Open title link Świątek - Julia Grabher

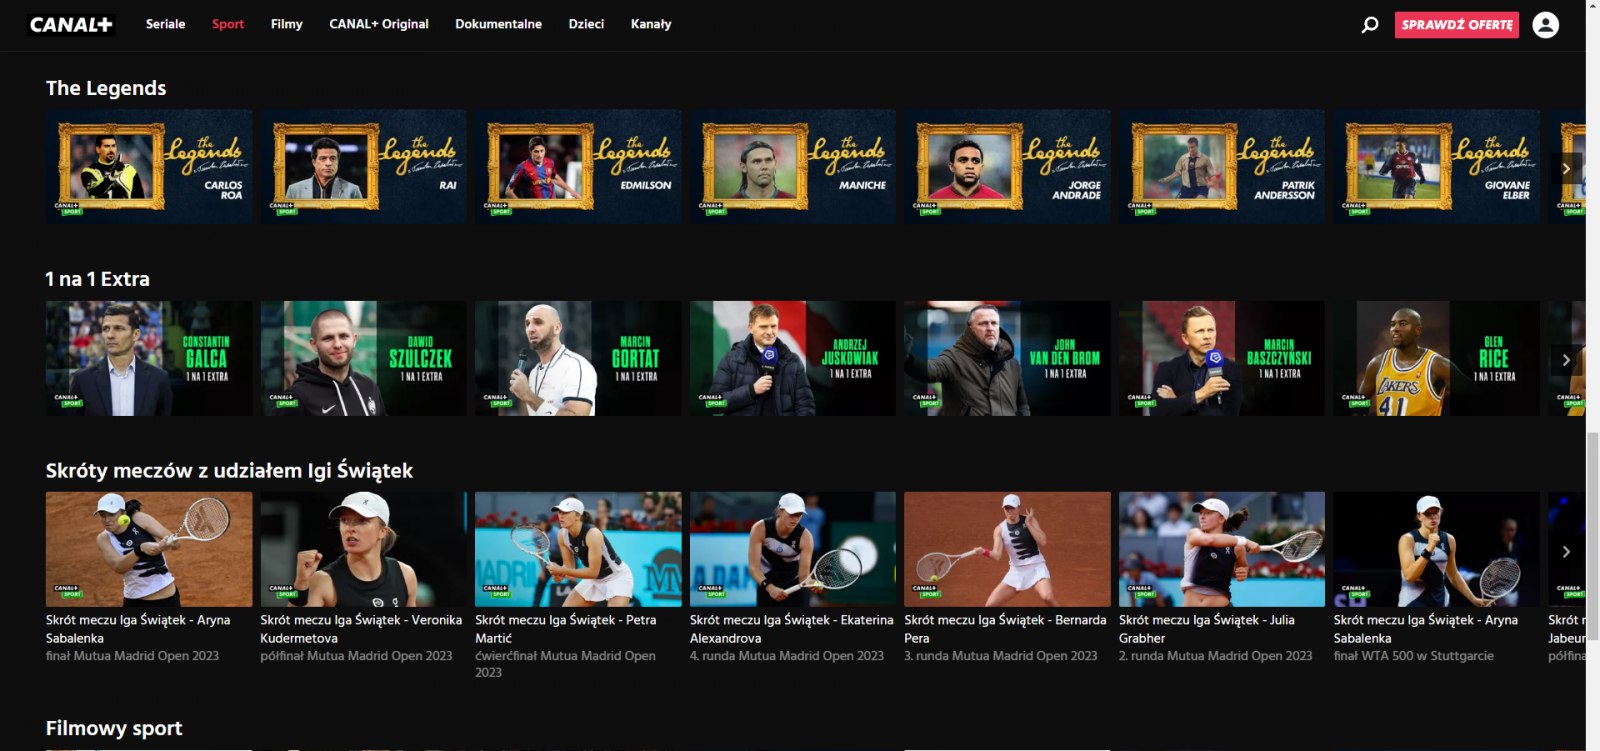pos(1207,629)
